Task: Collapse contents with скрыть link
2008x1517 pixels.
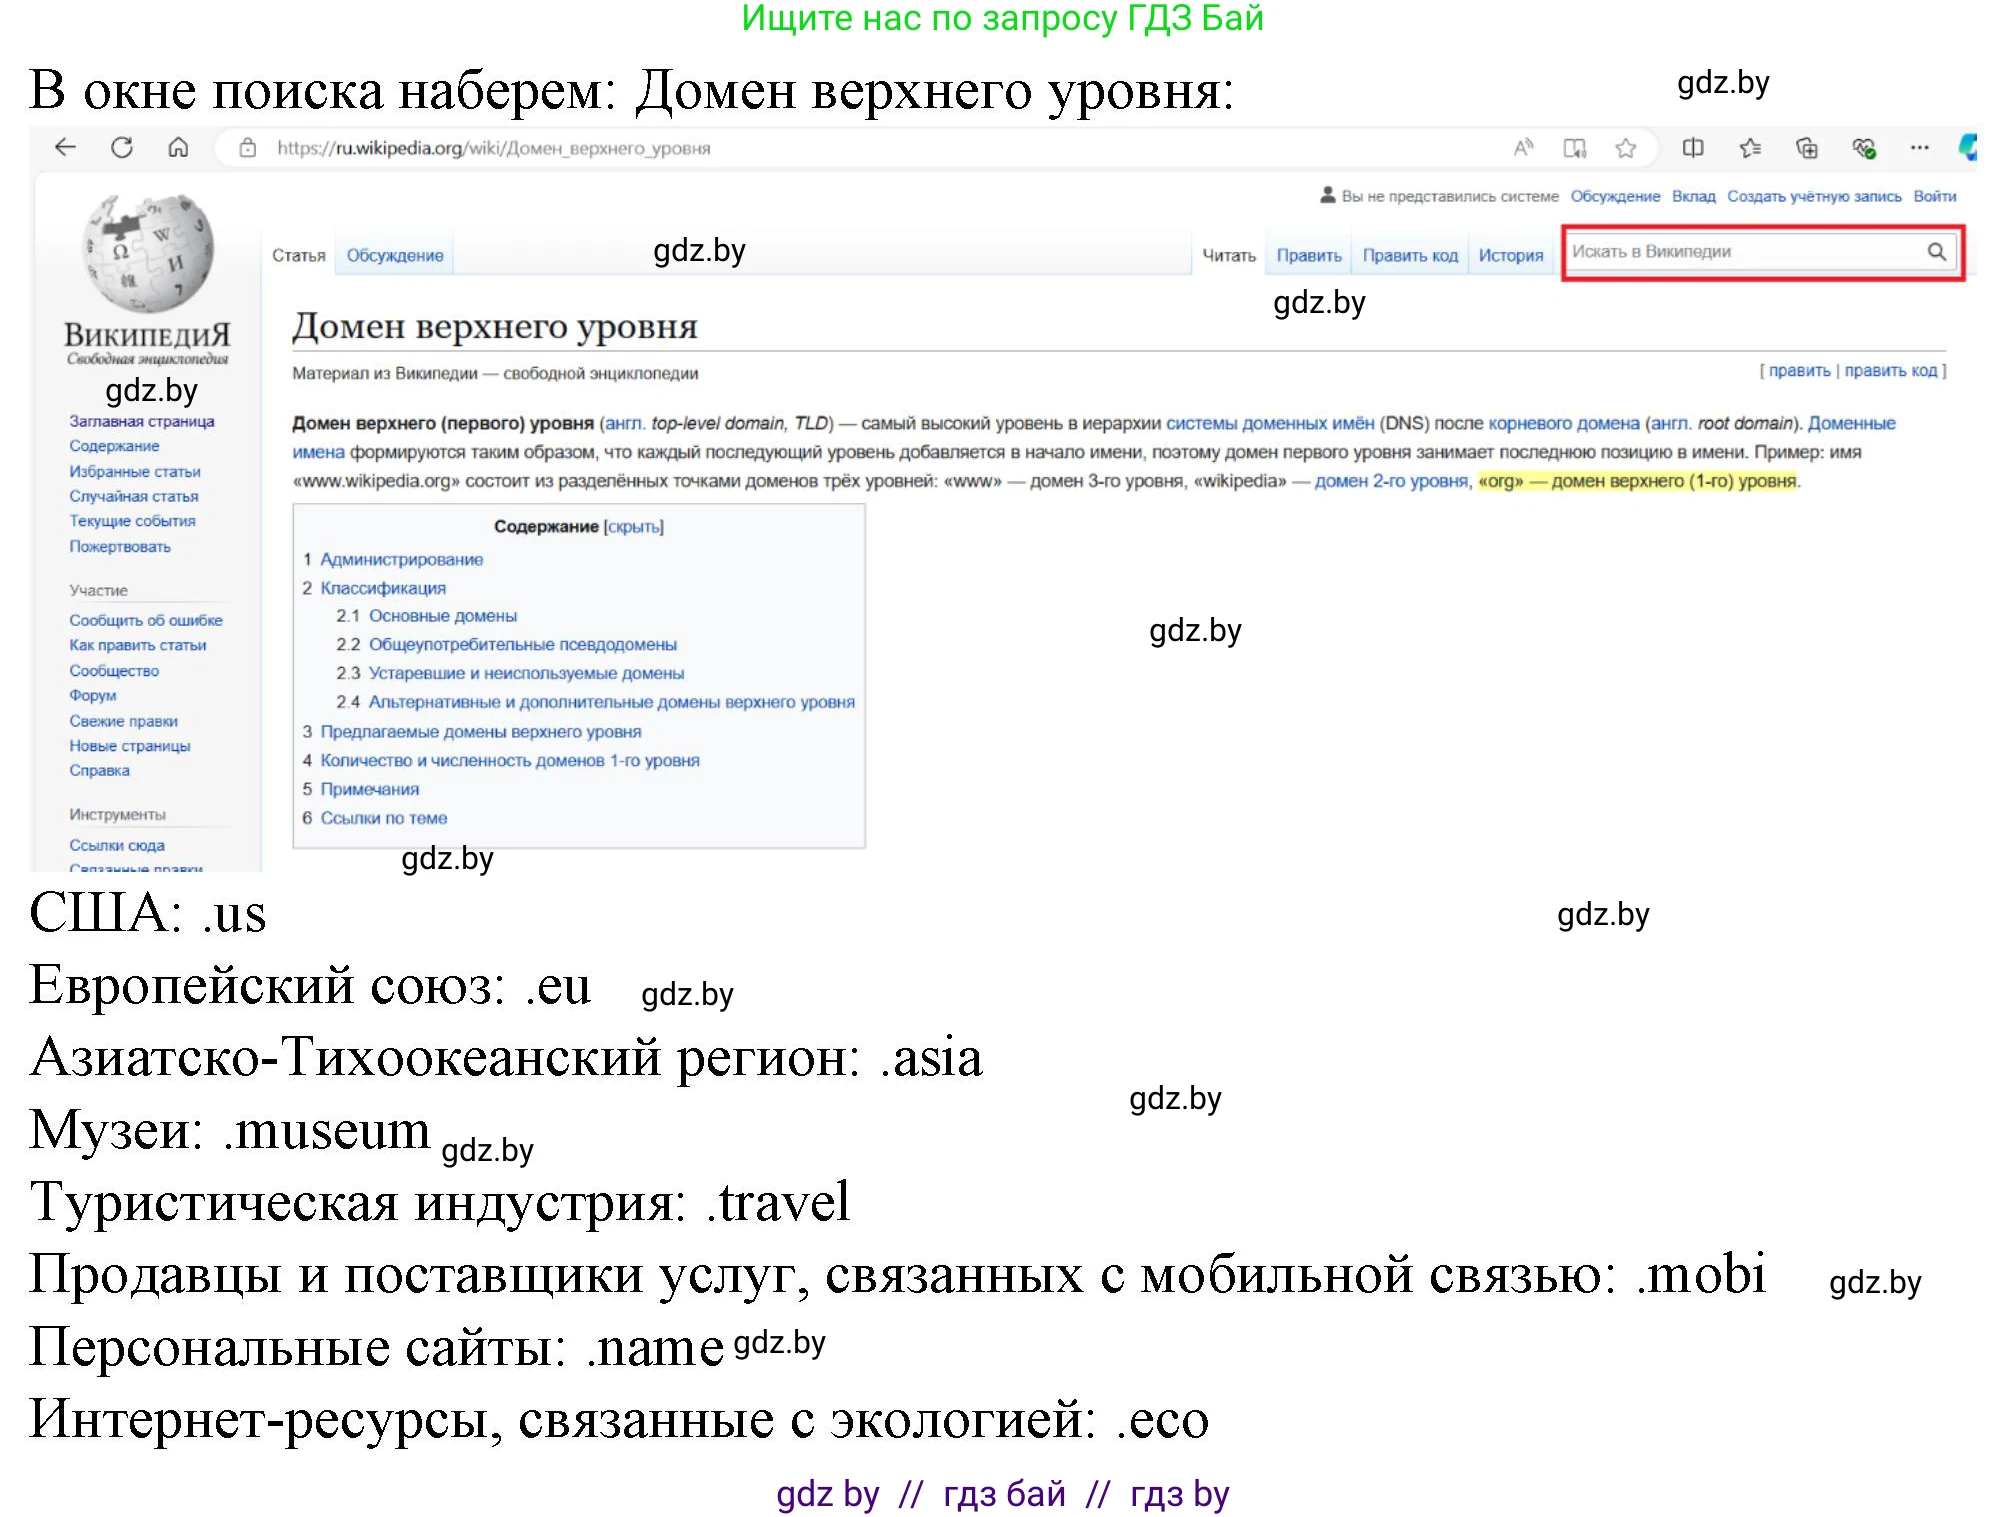Action: coord(634,527)
